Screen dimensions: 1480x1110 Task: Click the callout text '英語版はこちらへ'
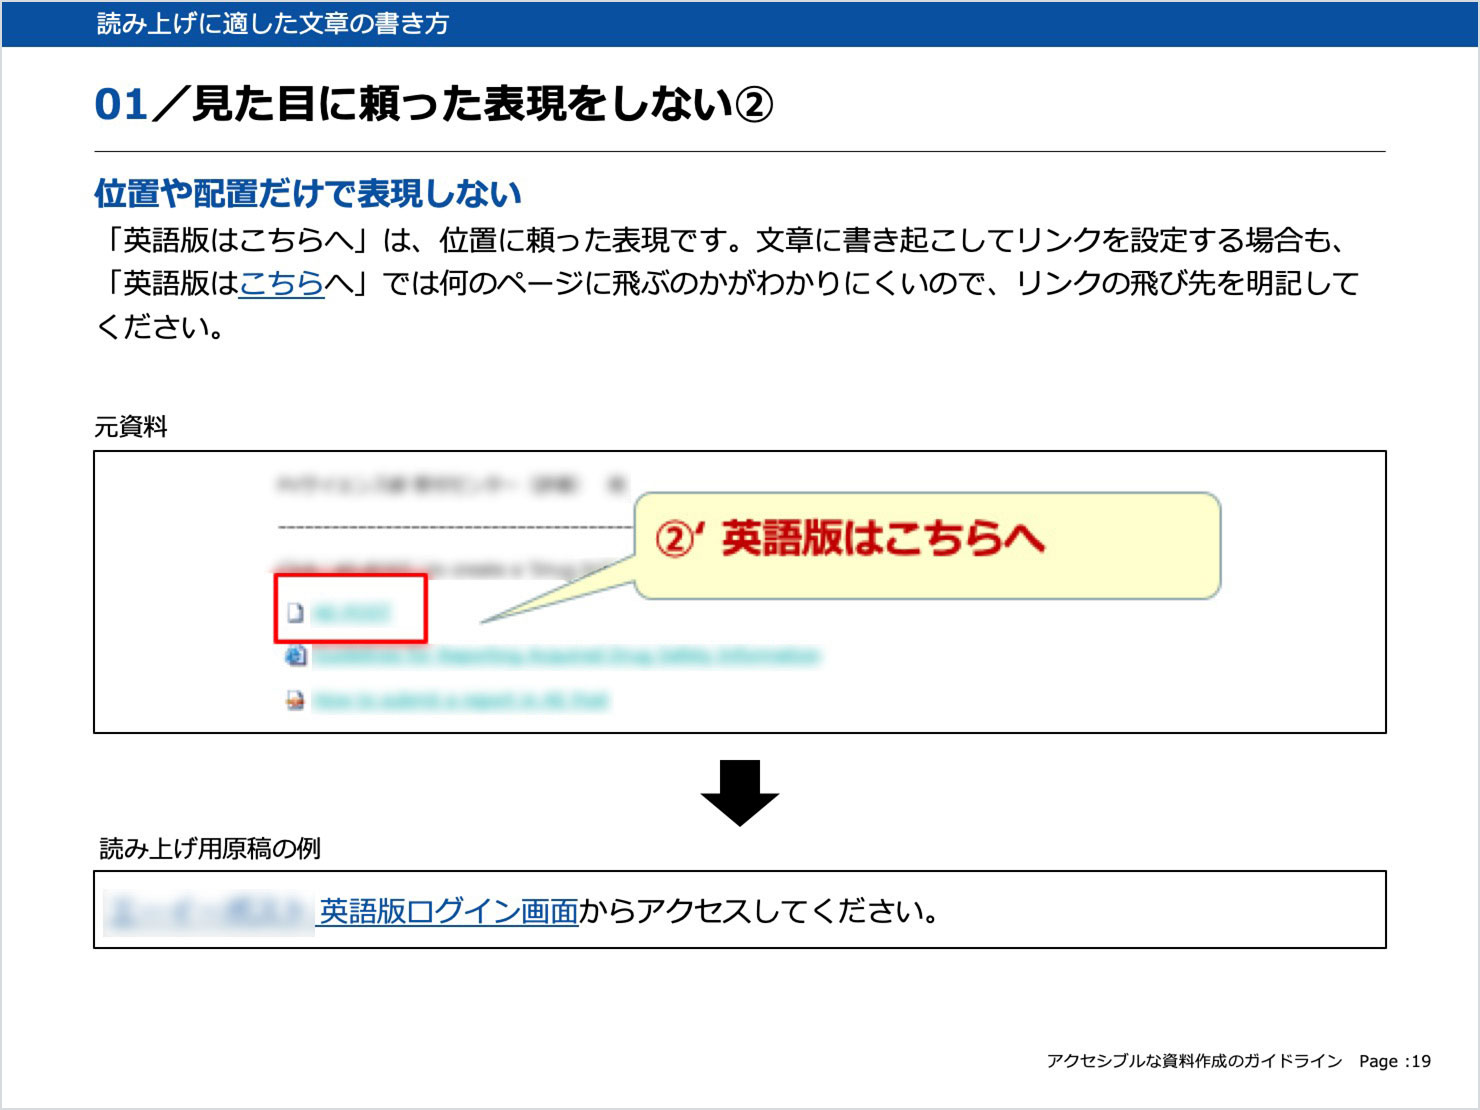click(884, 539)
